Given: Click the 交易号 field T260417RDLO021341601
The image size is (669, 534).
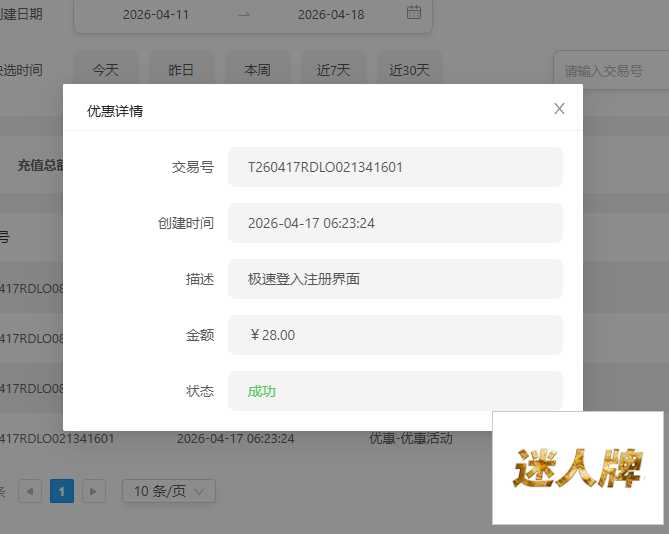Looking at the screenshot, I should [395, 167].
